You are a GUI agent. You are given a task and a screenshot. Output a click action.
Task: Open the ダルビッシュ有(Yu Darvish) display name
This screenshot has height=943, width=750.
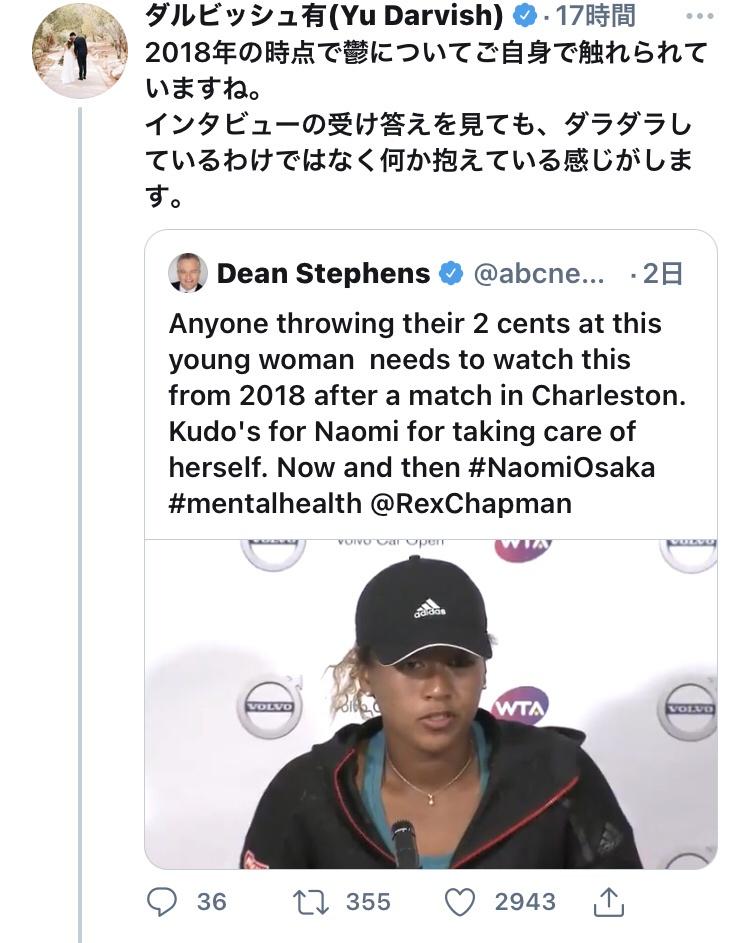[324, 16]
